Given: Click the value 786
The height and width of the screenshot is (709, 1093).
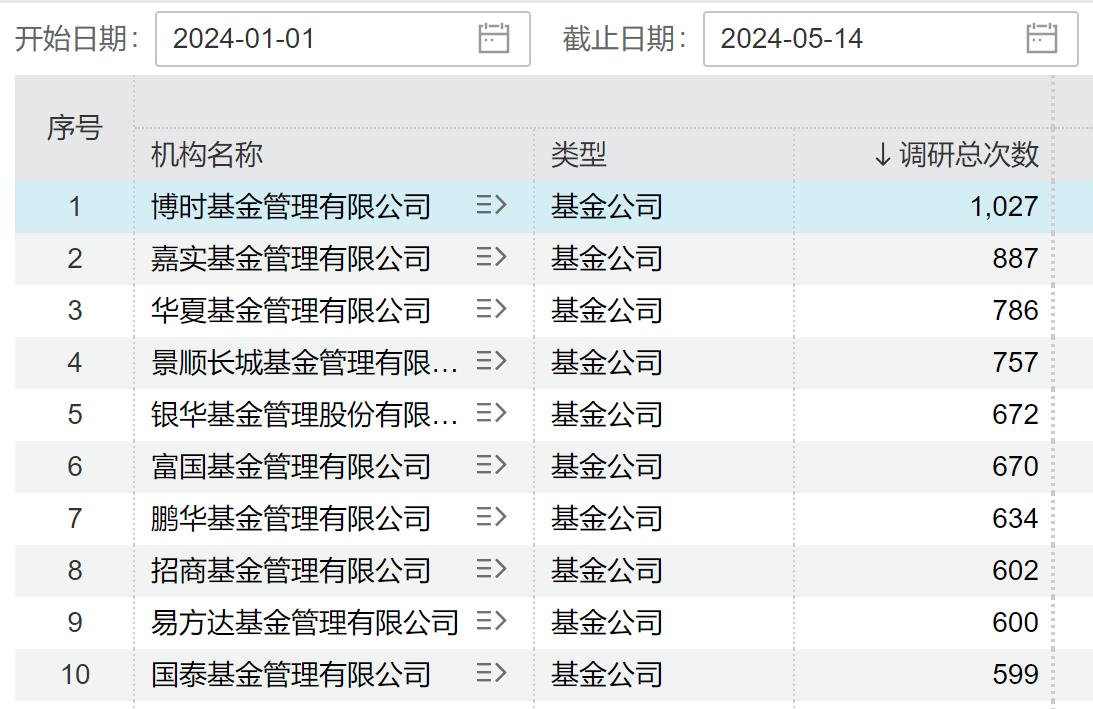Looking at the screenshot, I should tap(1016, 310).
